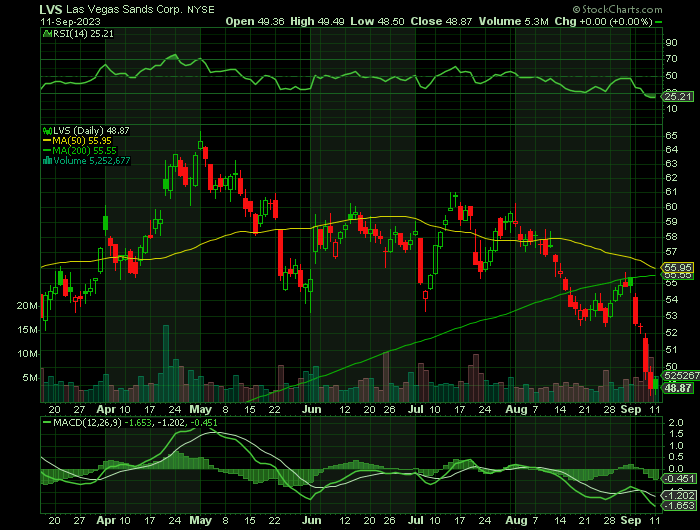Click the 65 price label on the right axis

[671, 136]
